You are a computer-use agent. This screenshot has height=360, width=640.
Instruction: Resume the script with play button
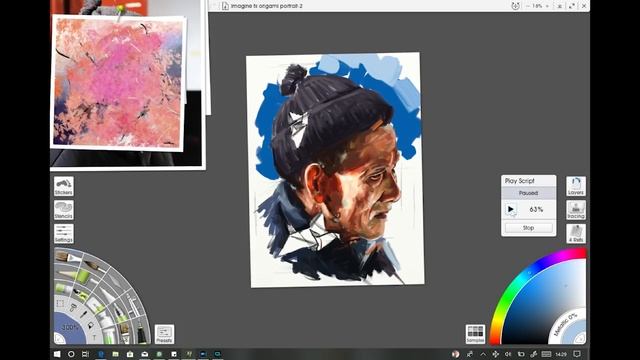(511, 209)
